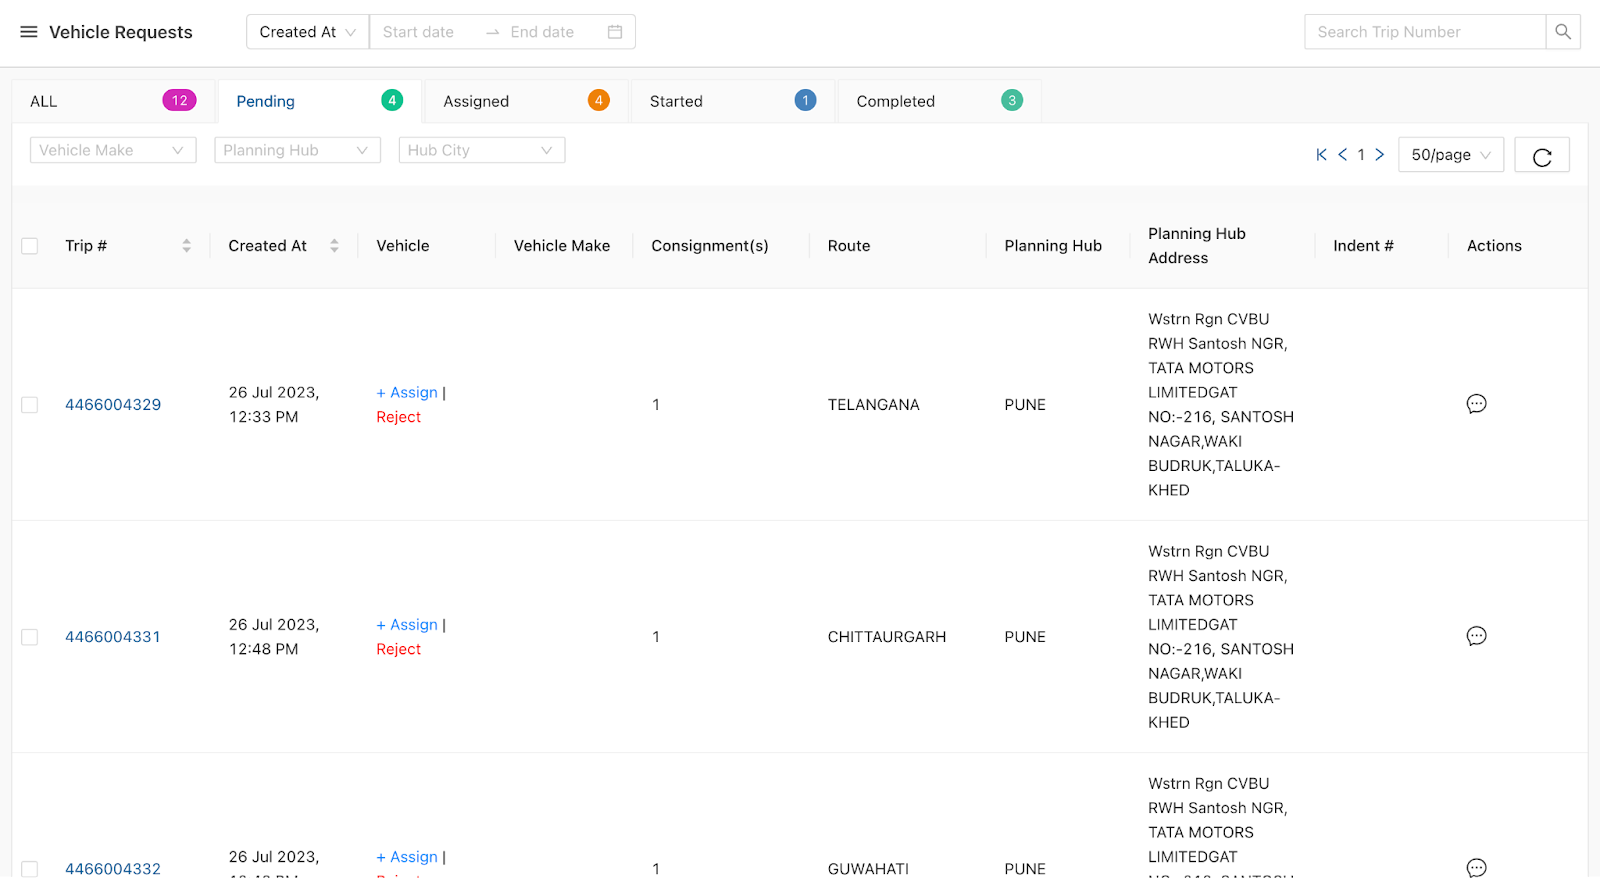Click the Search Trip Number field

1424,32
